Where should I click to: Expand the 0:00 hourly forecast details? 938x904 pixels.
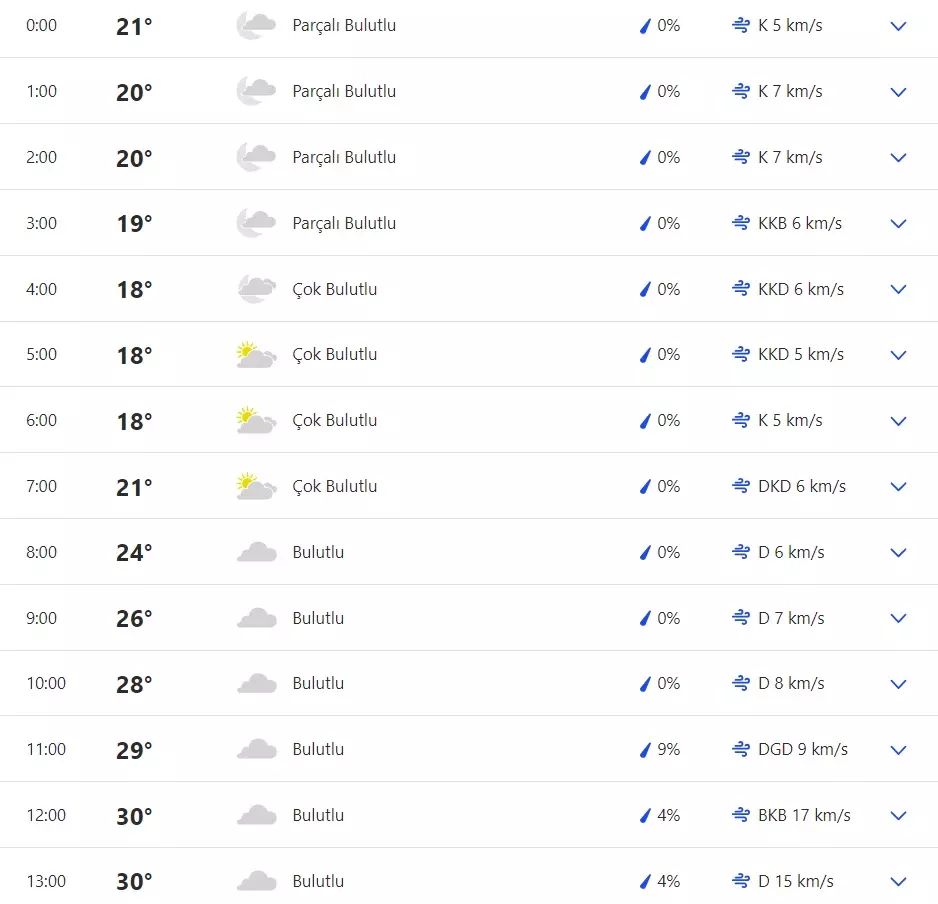coord(898,26)
